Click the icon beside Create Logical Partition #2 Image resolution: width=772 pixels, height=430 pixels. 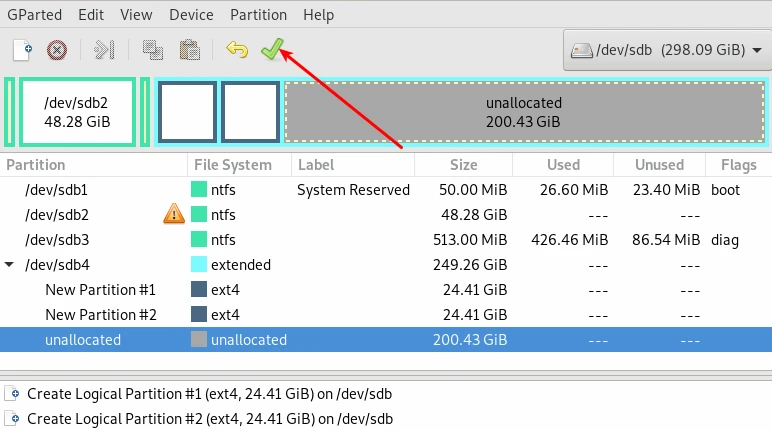point(13,419)
